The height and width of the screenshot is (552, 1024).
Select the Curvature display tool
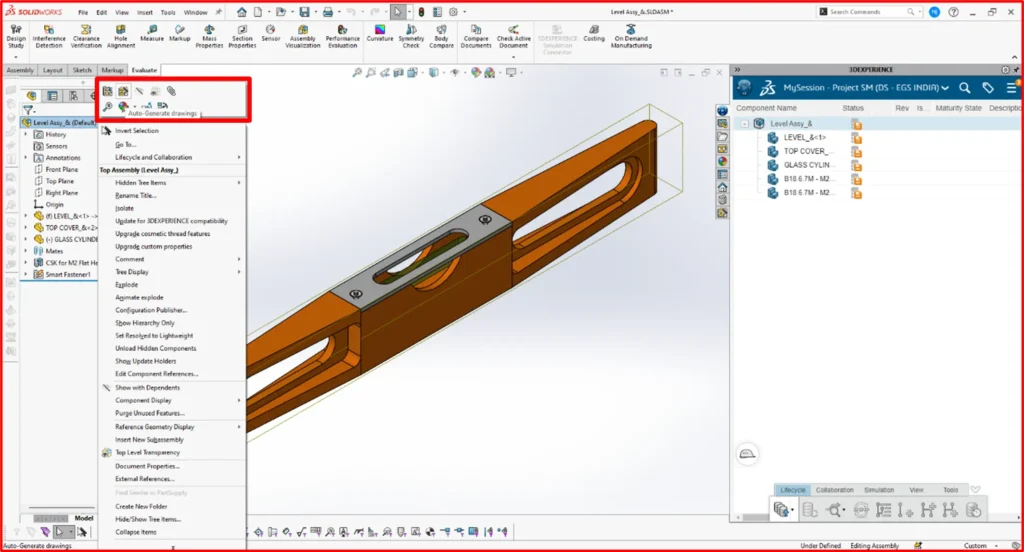pos(379,34)
